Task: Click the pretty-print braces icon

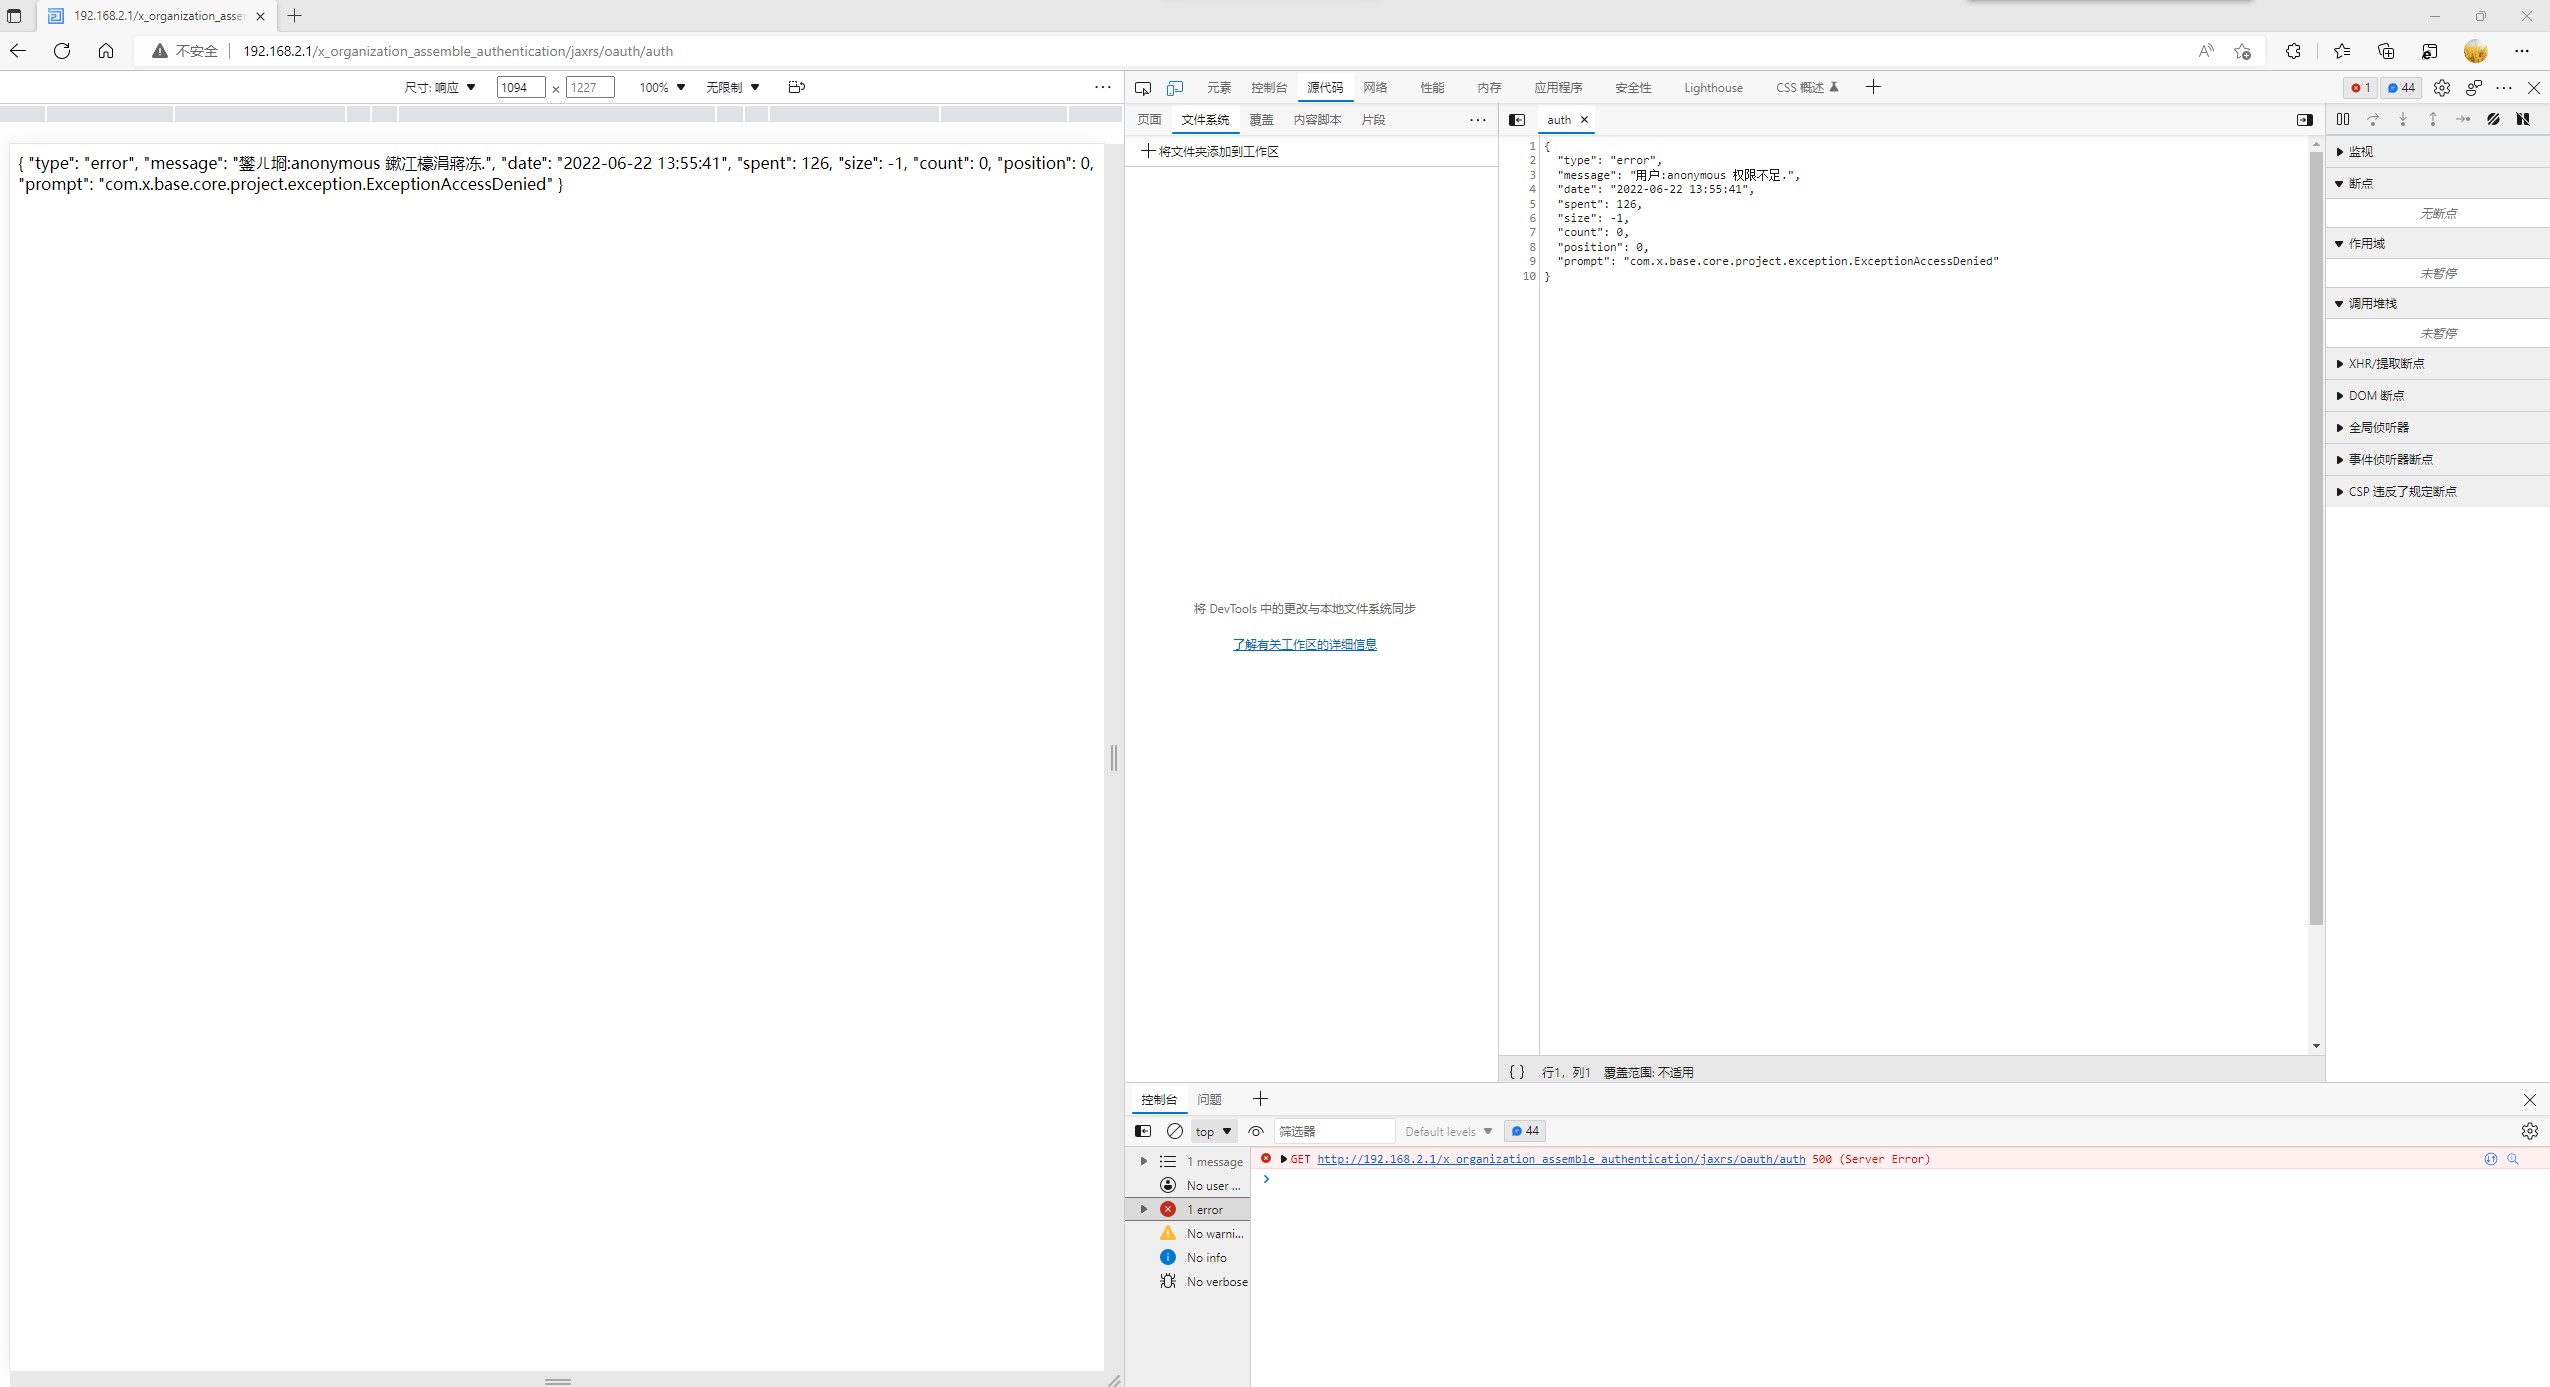Action: [1517, 1072]
